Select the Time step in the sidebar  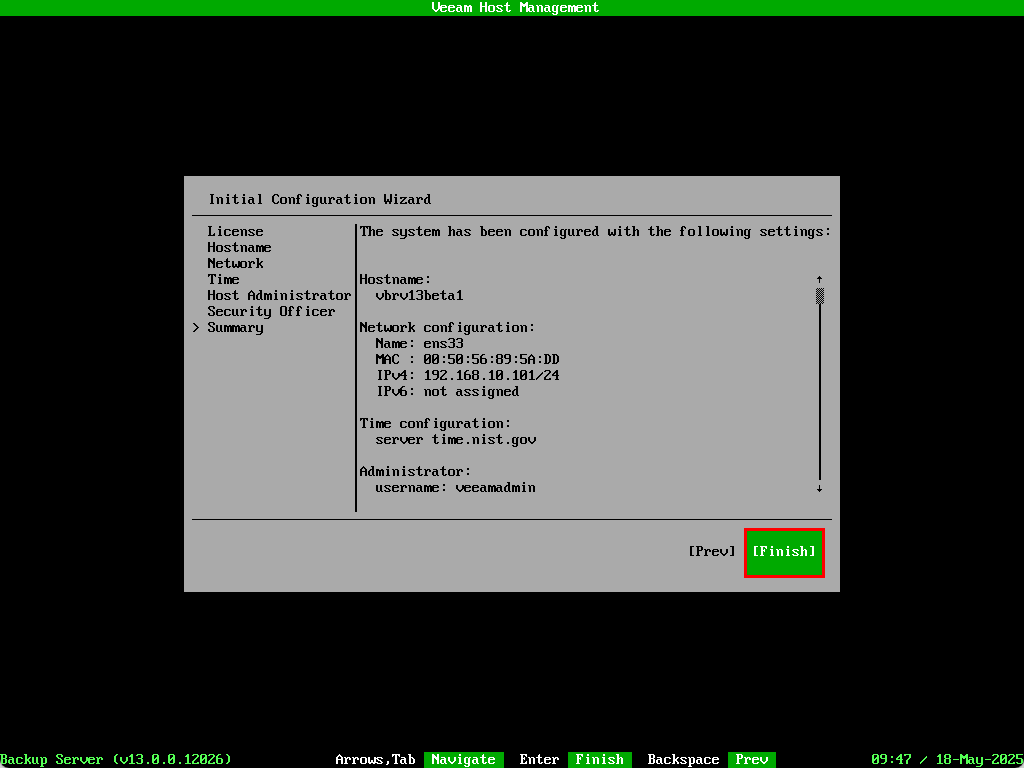tap(223, 279)
